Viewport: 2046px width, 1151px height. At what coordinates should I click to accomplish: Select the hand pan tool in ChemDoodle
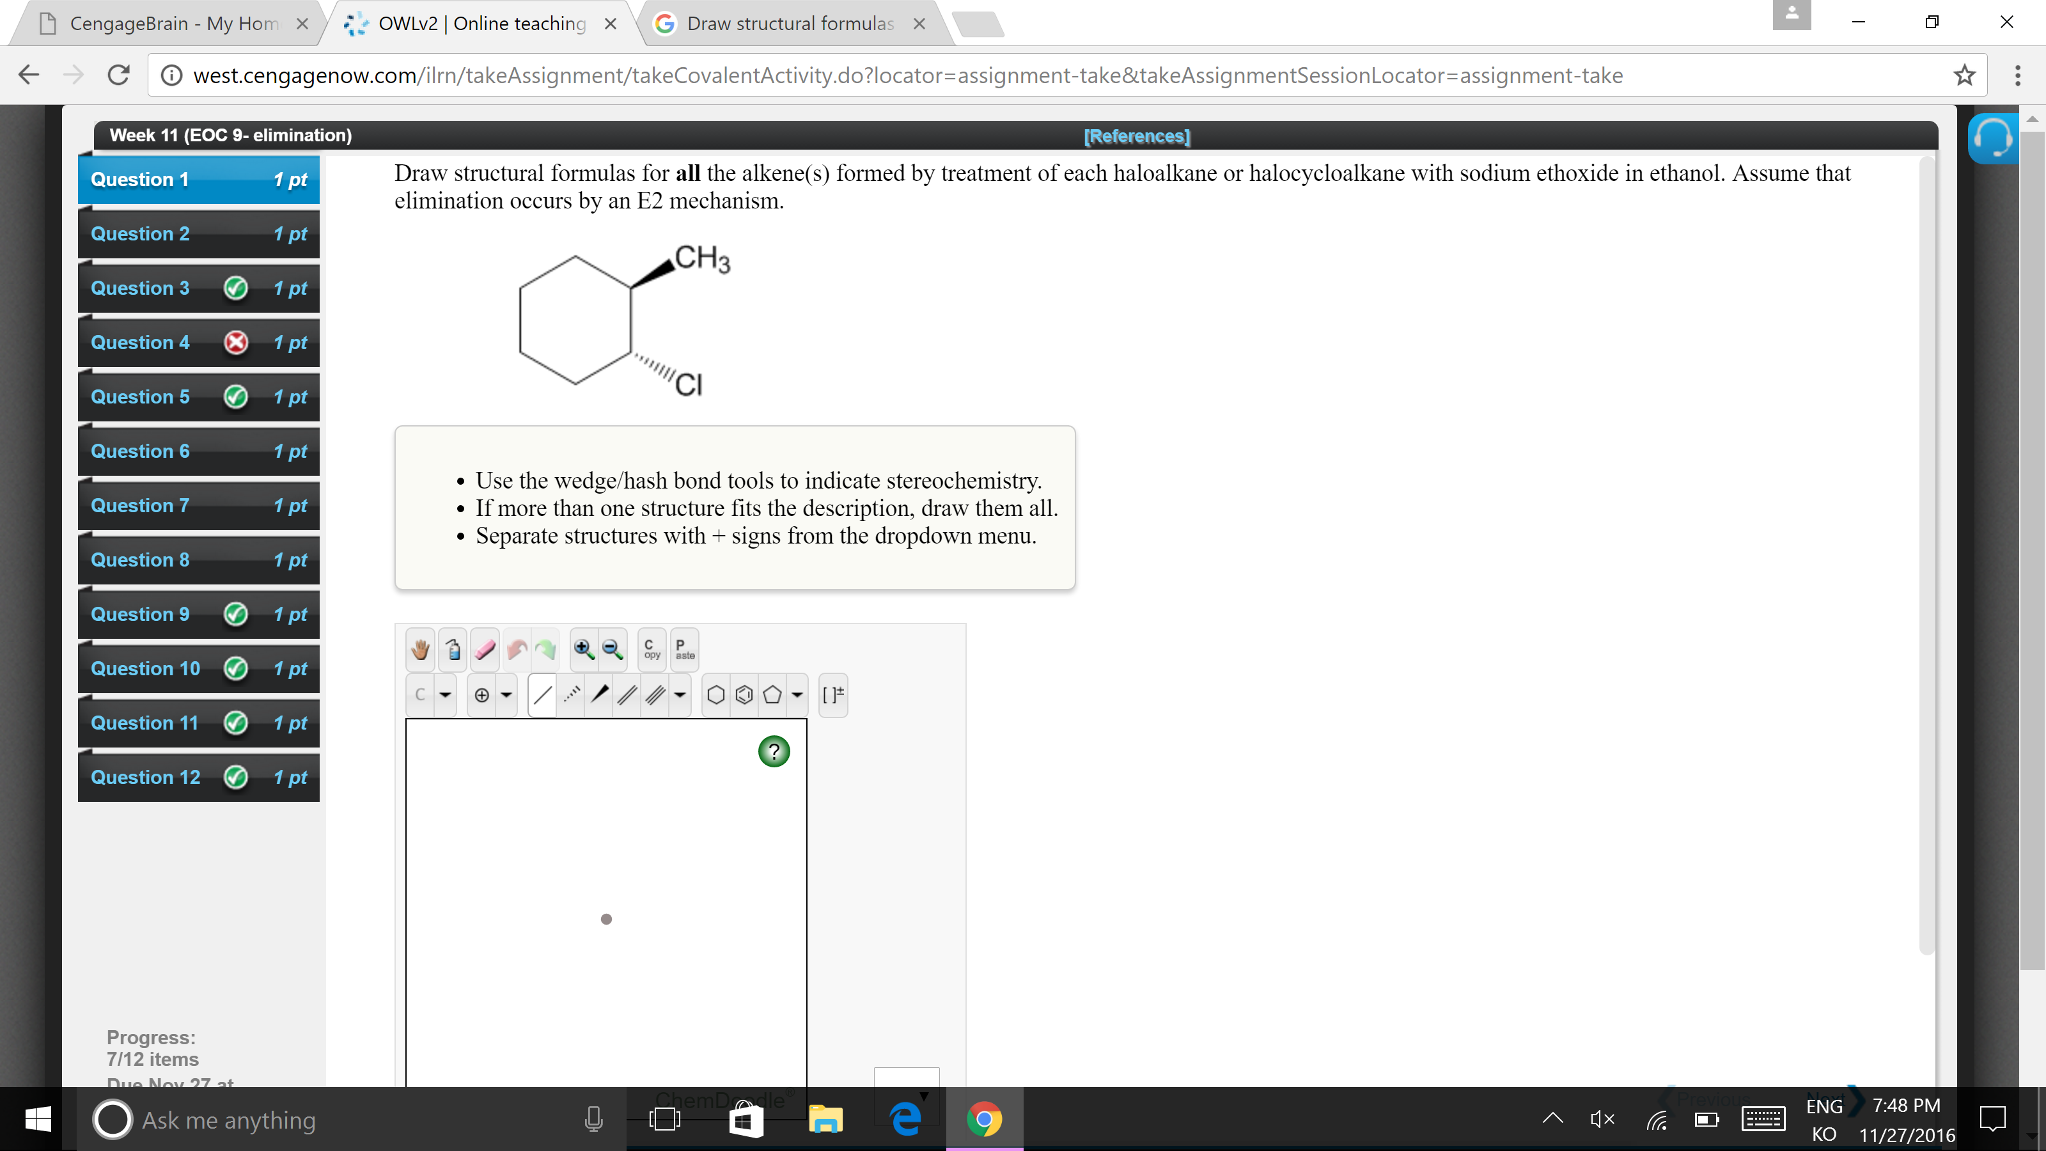tap(419, 649)
